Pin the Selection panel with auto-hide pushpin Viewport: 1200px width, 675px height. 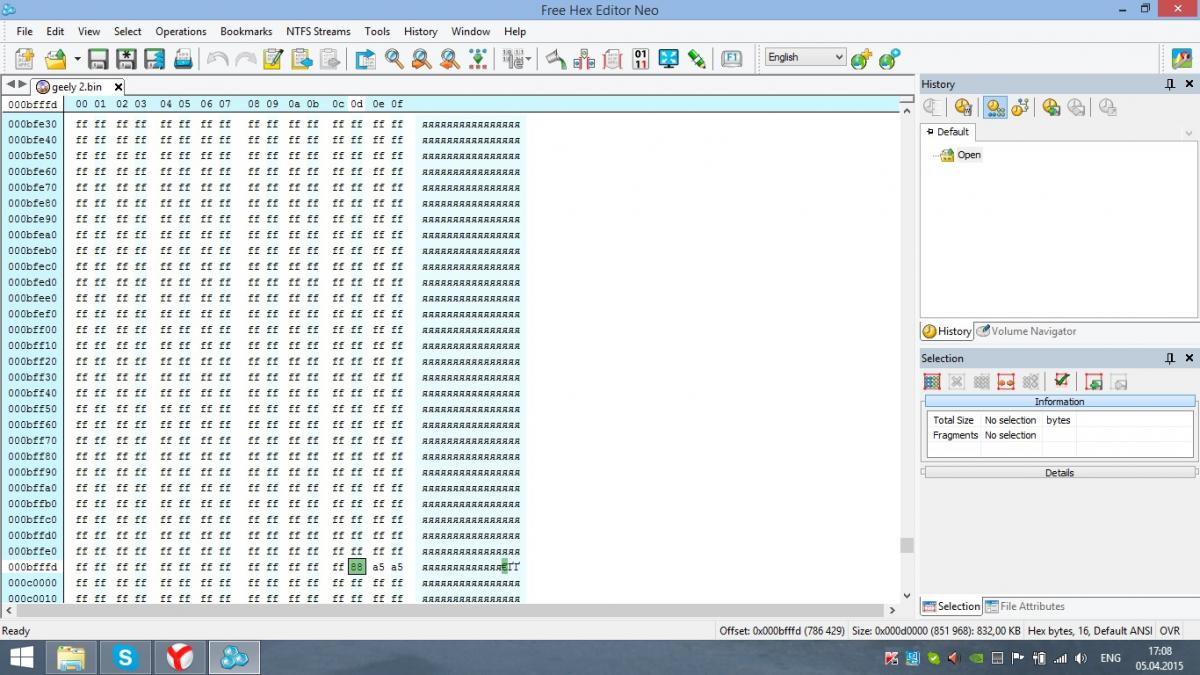(1170, 358)
